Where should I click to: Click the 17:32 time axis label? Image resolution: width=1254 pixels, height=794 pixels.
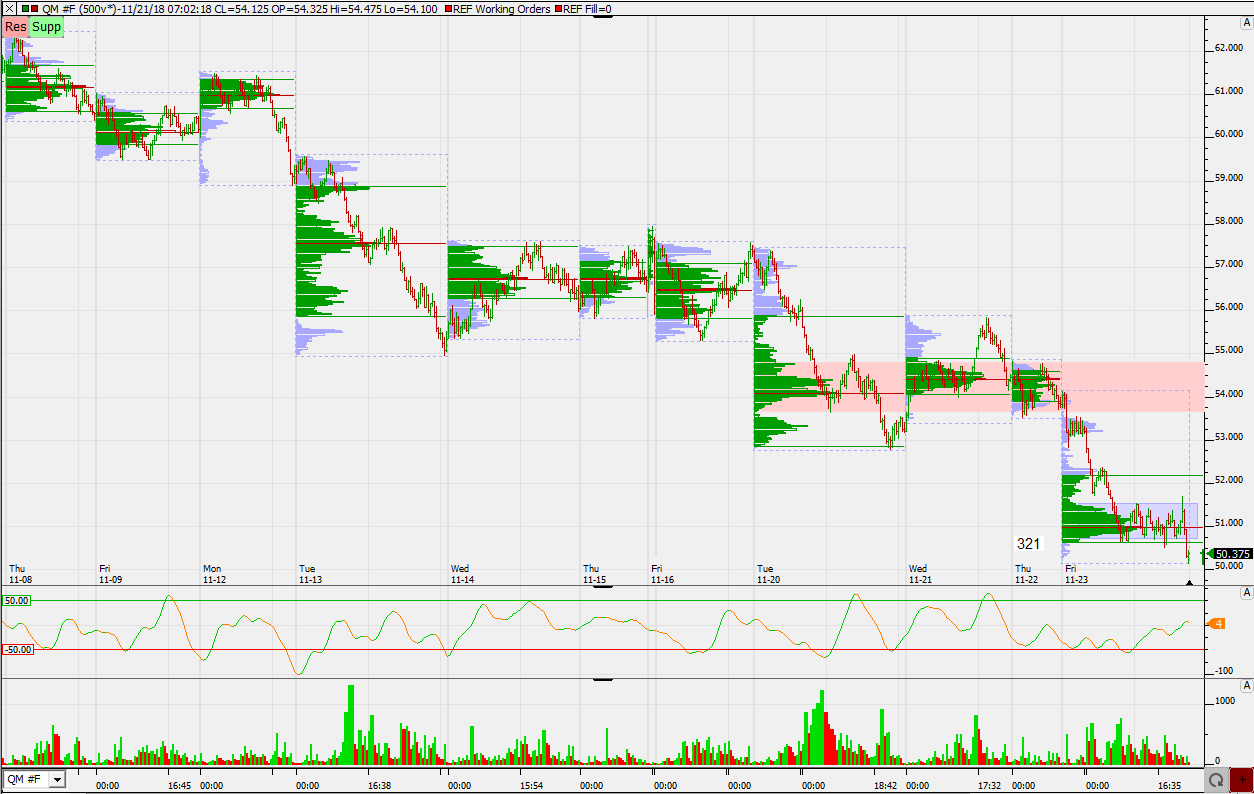(989, 785)
